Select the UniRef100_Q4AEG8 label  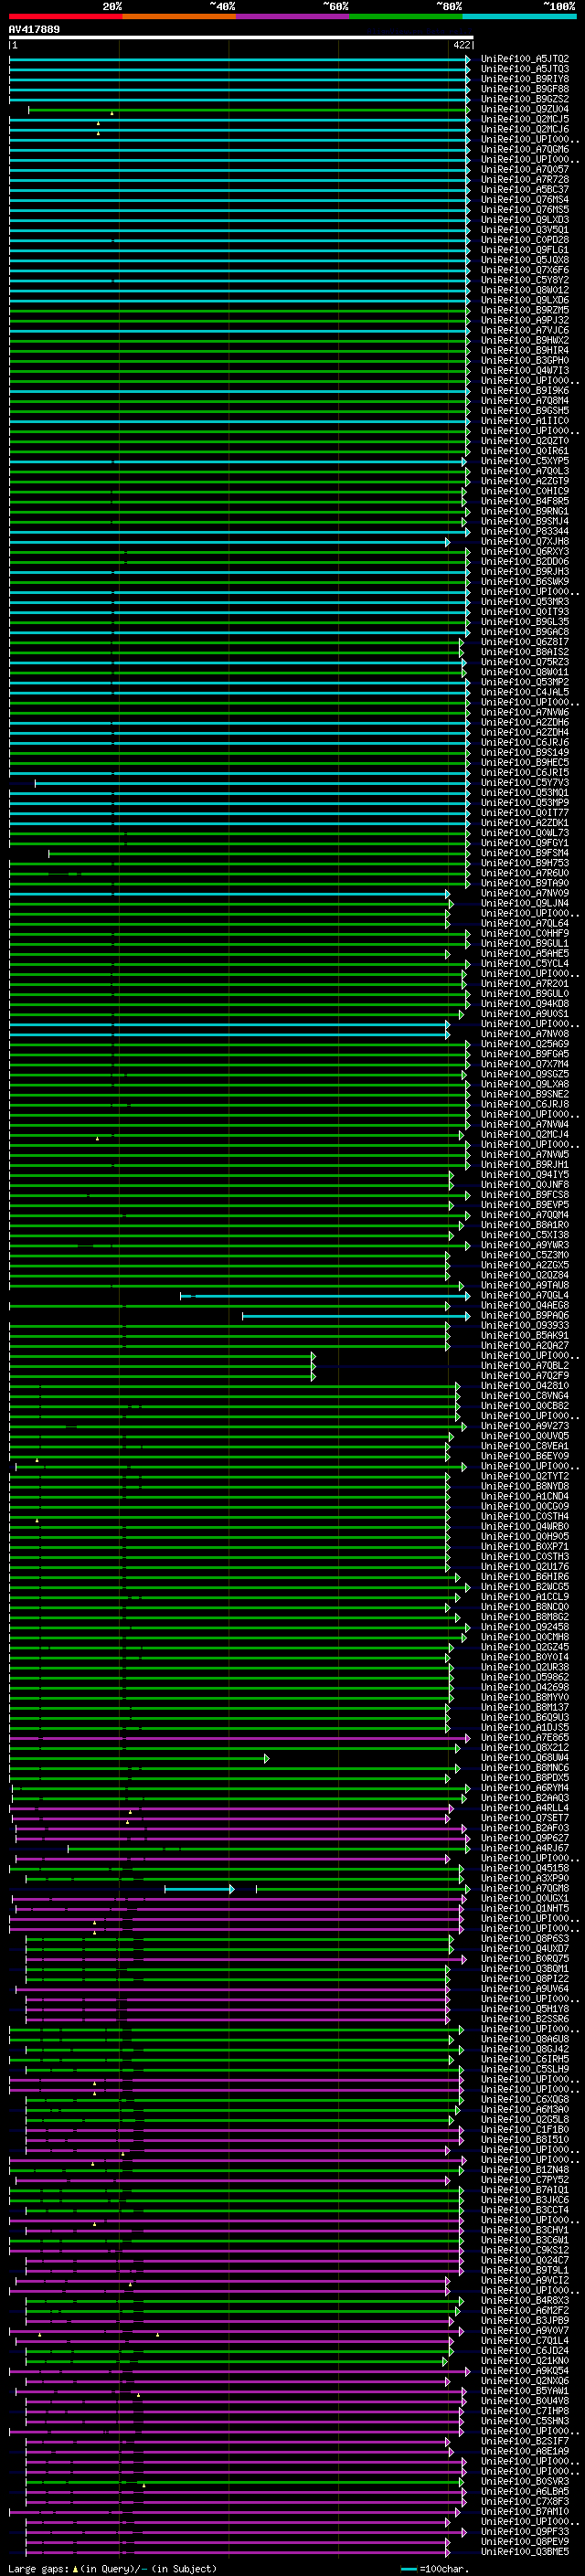pos(525,1306)
